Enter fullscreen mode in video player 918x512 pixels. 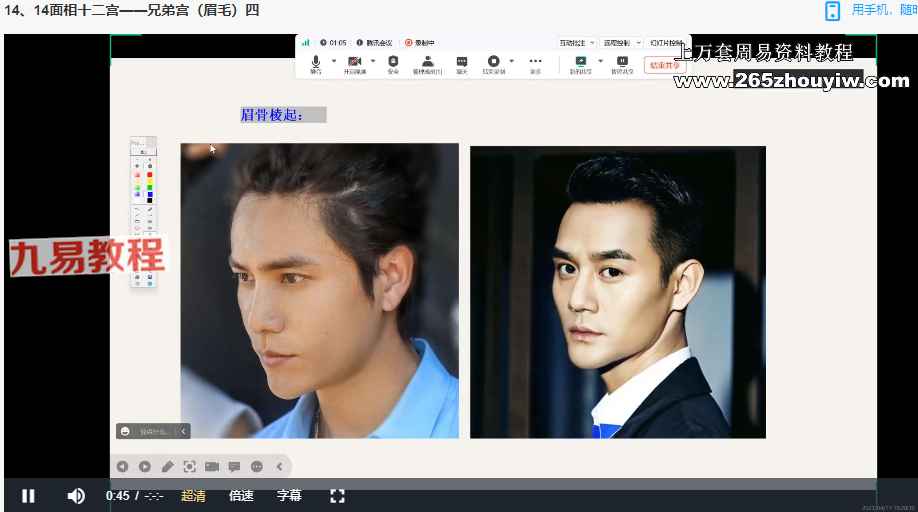pos(337,495)
